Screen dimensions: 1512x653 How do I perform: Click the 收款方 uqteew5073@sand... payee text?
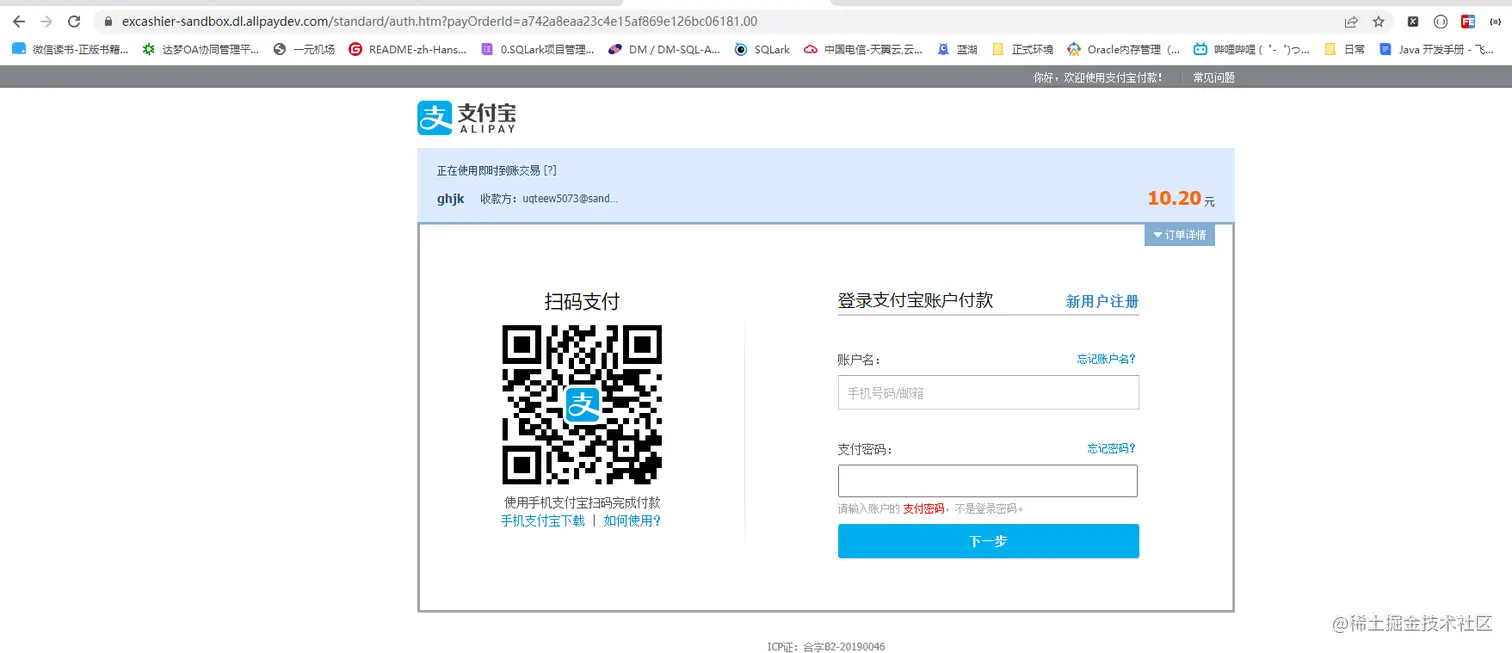pyautogui.click(x=549, y=199)
